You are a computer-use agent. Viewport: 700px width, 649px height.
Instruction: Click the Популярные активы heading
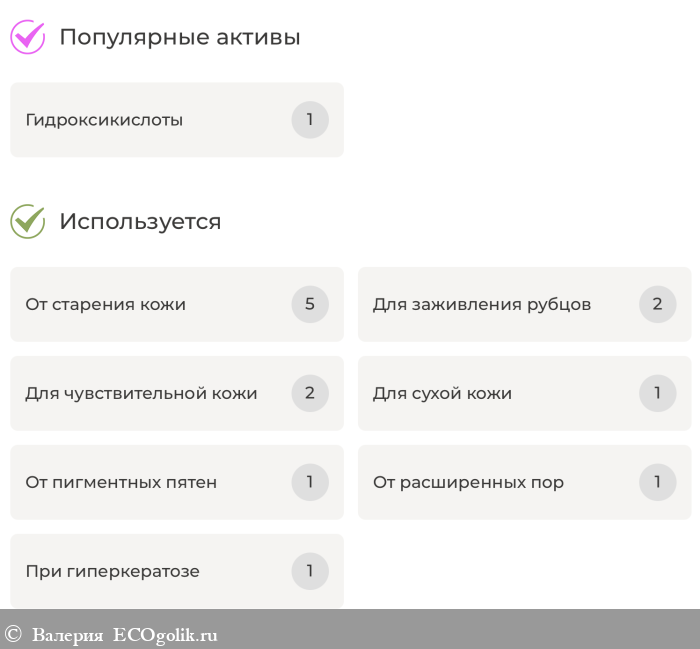180,37
